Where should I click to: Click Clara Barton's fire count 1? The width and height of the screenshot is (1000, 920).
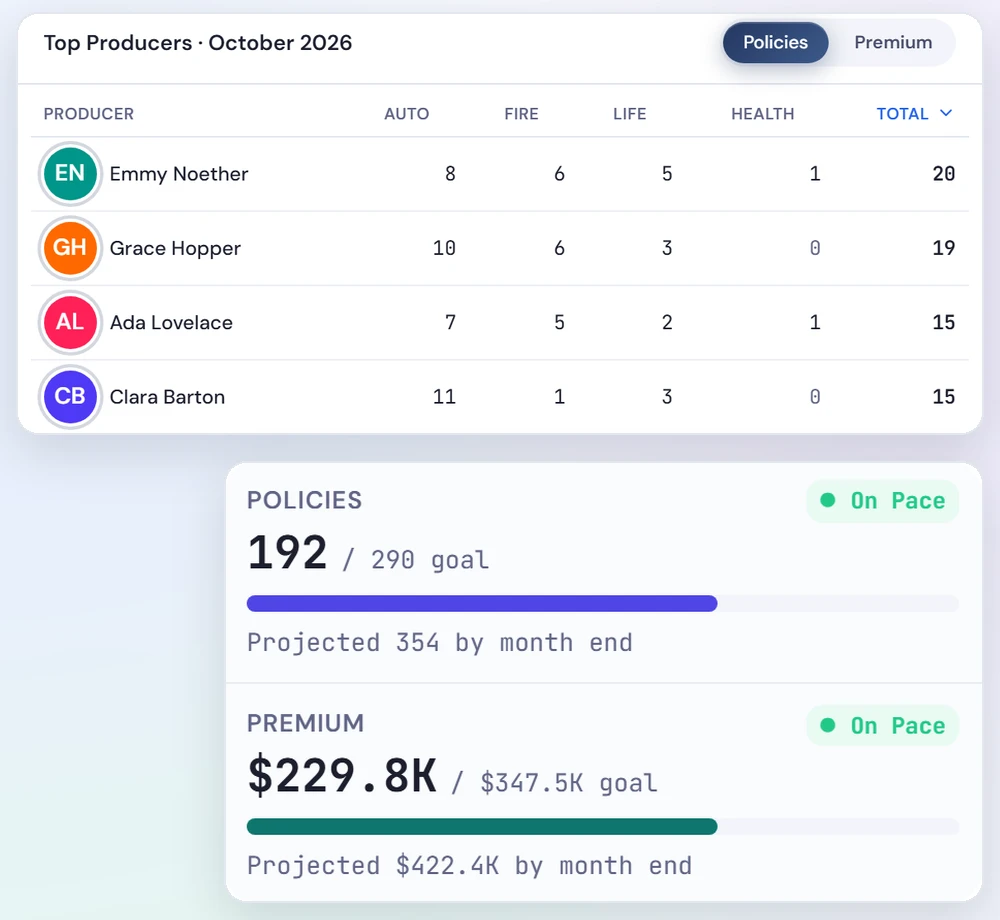(x=559, y=397)
